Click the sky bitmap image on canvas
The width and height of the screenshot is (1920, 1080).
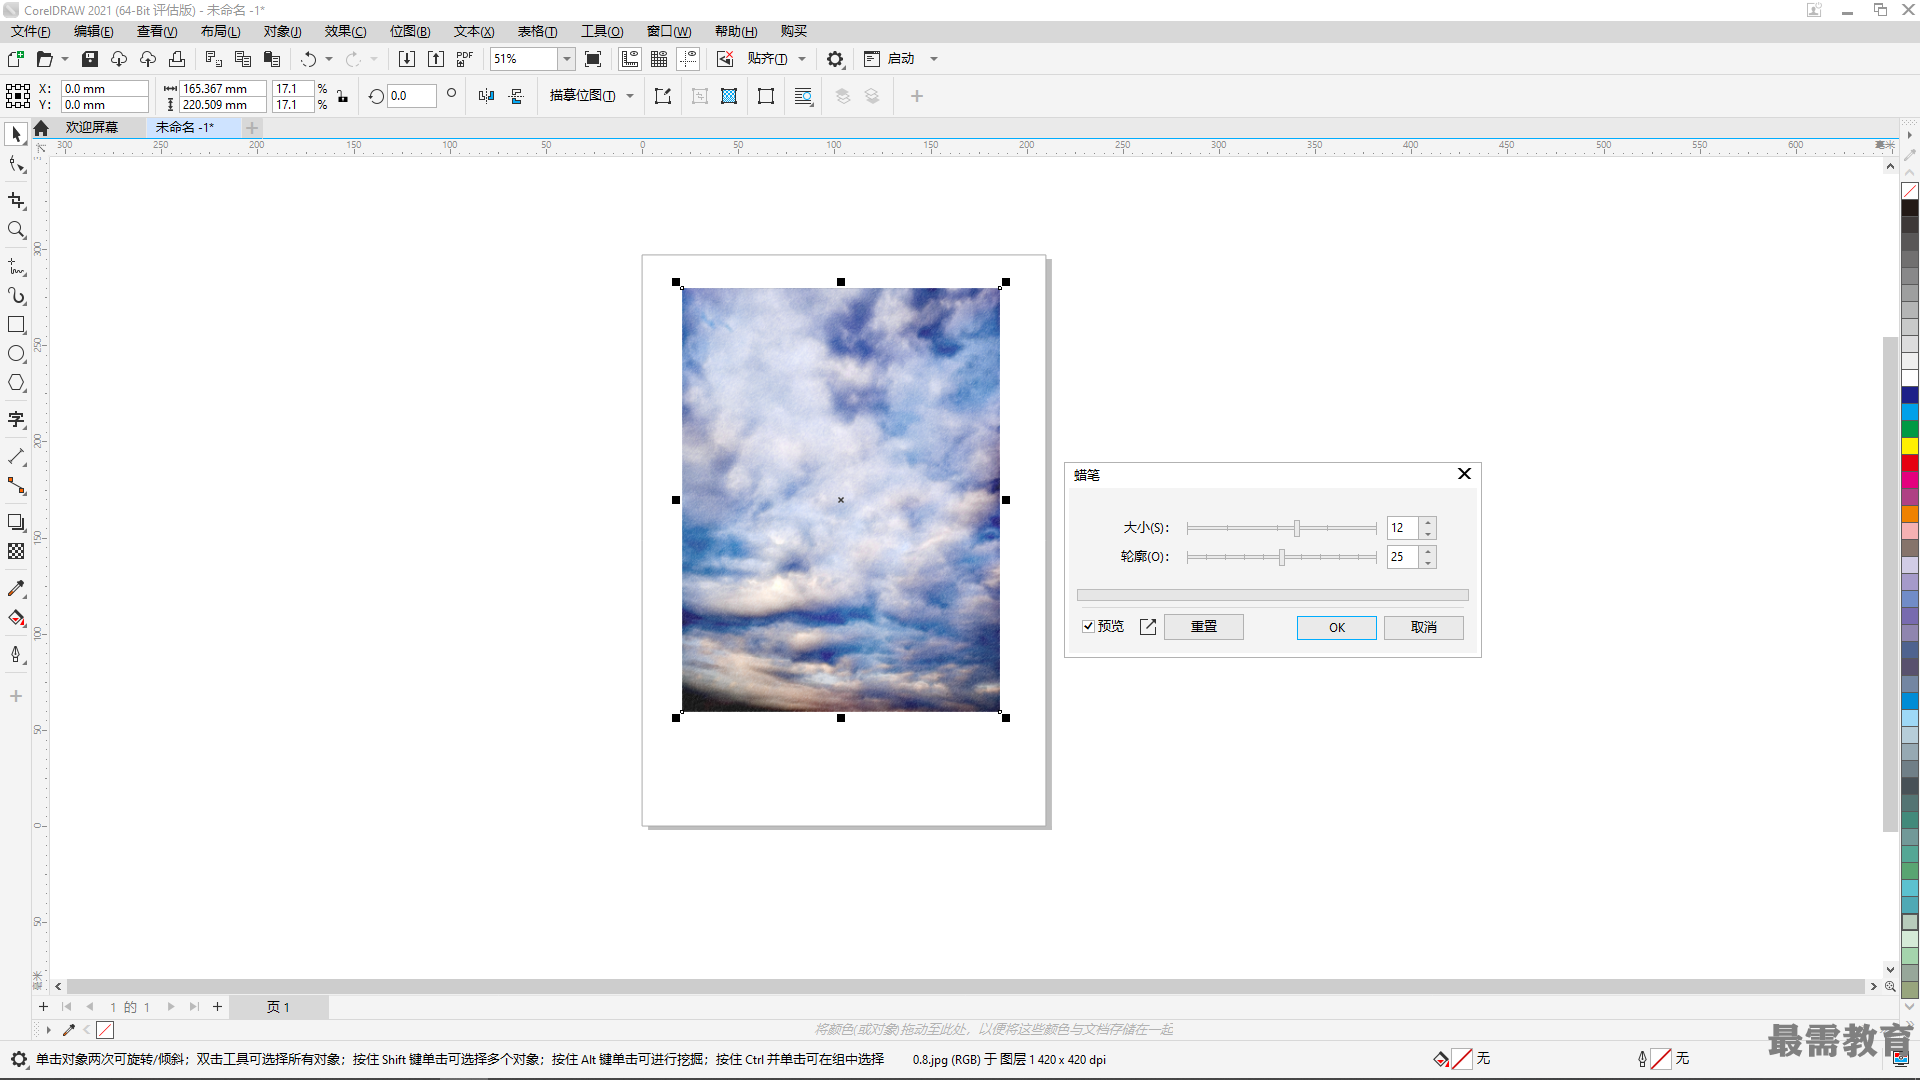[840, 500]
